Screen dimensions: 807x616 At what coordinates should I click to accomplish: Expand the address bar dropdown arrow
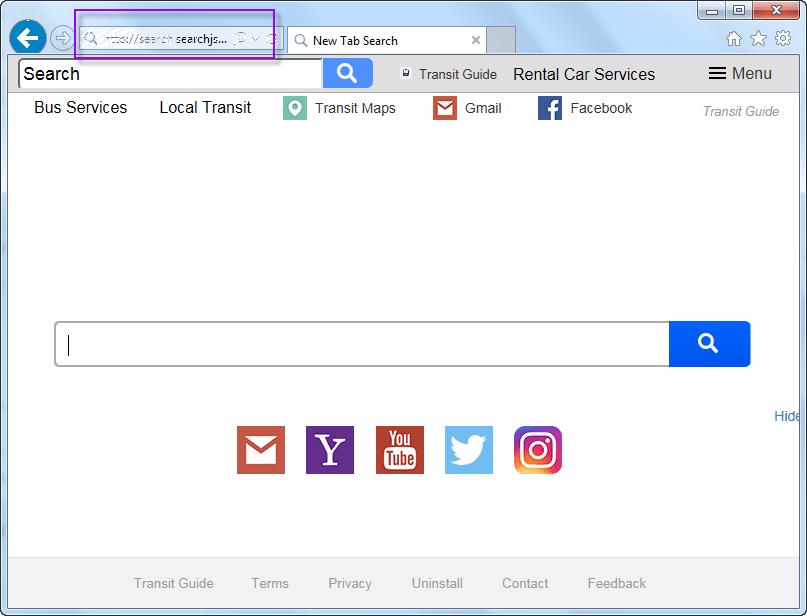(x=255, y=39)
